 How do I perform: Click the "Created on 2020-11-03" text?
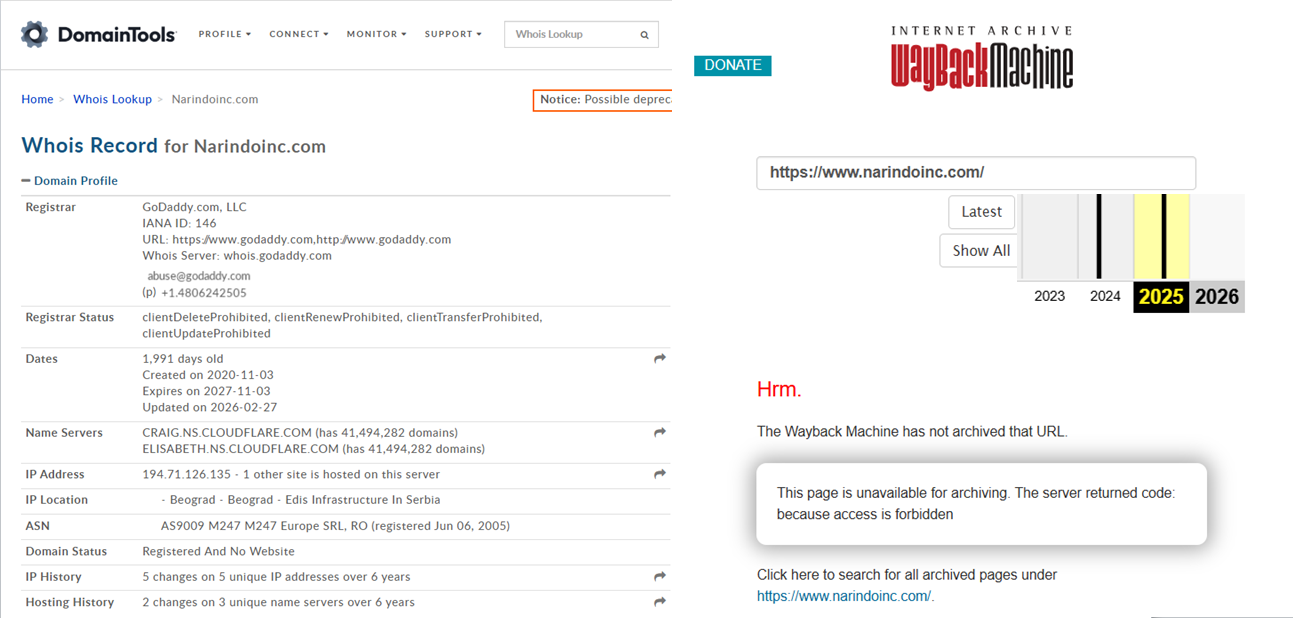207,375
